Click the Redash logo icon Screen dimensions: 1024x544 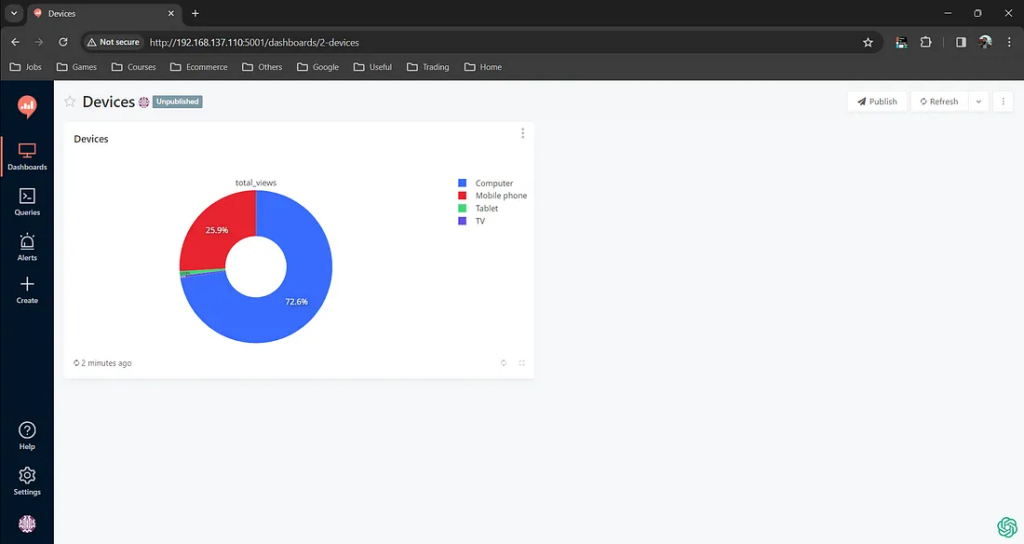[x=27, y=106]
